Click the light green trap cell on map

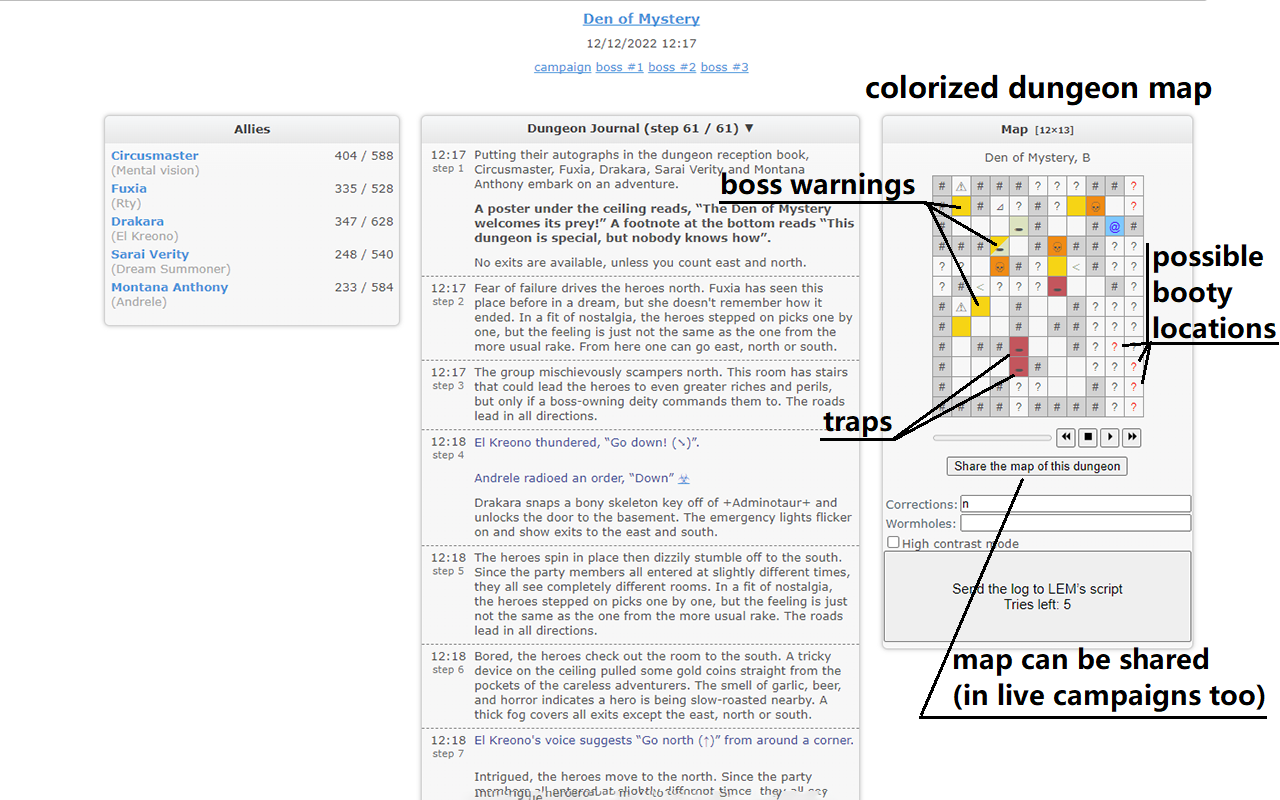(x=1018, y=226)
